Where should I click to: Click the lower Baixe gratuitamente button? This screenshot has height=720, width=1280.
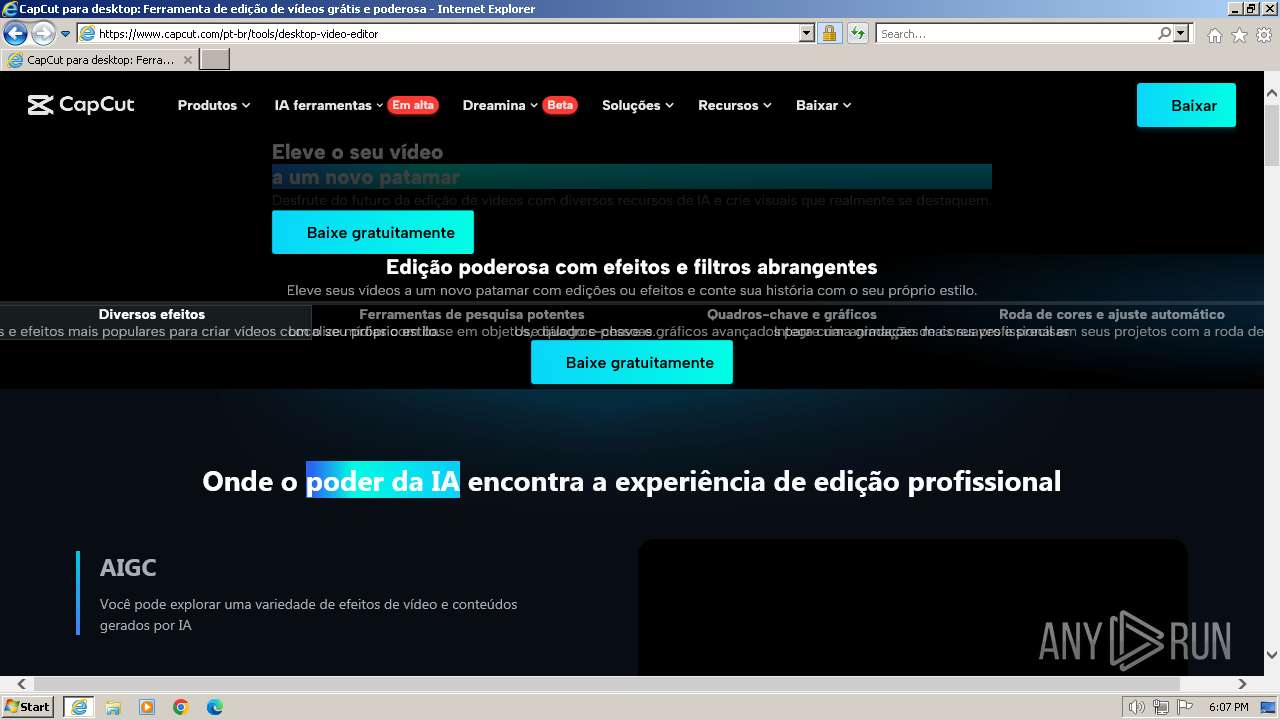pyautogui.click(x=632, y=362)
